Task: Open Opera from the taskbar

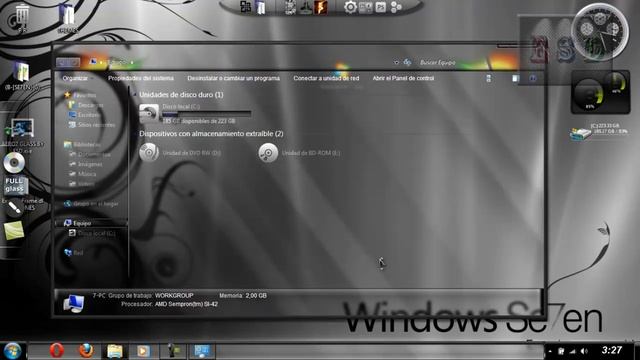Action: (x=57, y=351)
